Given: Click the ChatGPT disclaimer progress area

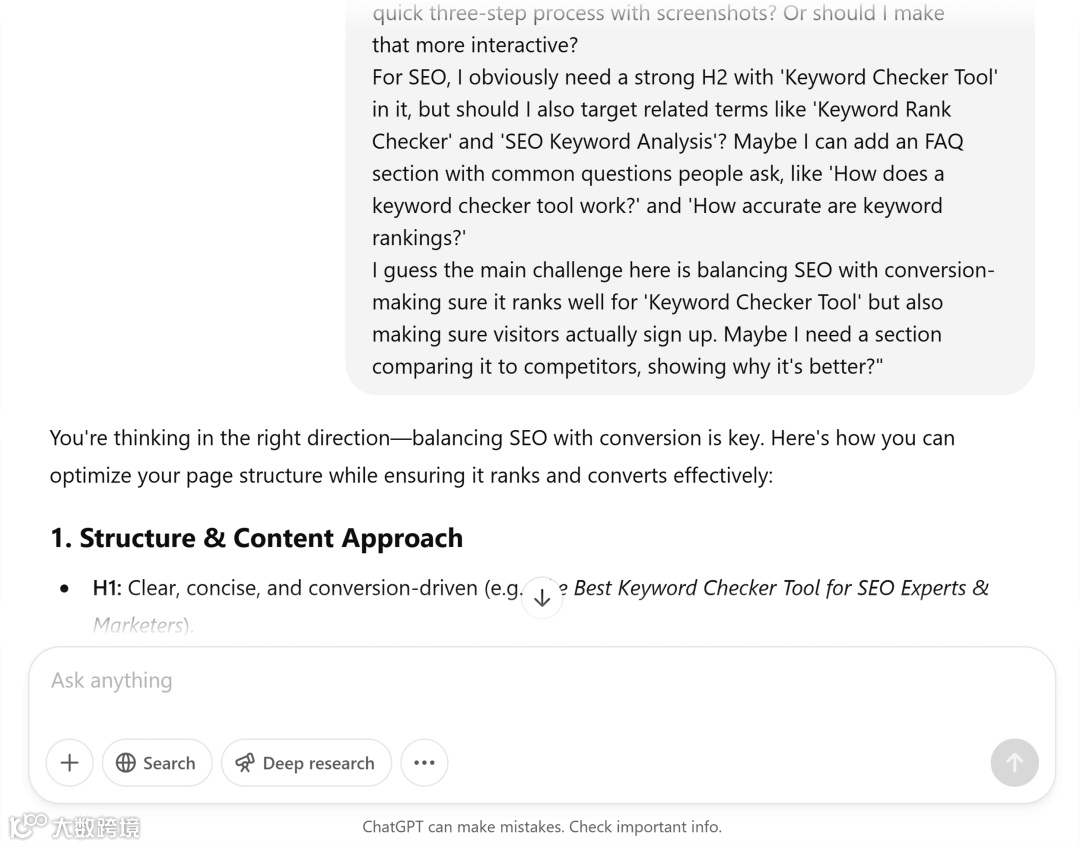Looking at the screenshot, I should coord(542,826).
